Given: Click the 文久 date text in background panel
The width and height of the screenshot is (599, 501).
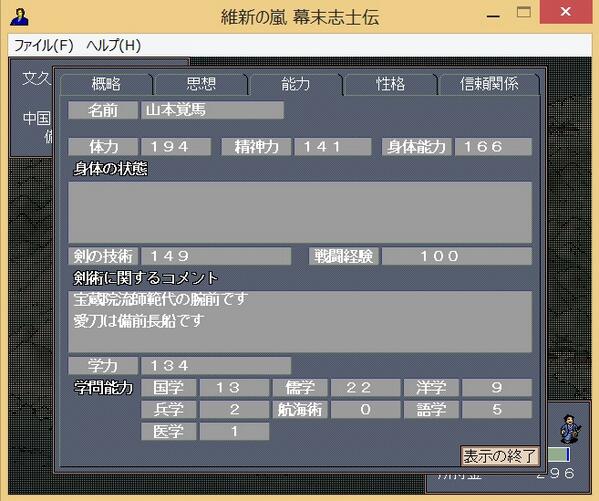Looking at the screenshot, I should 37,79.
